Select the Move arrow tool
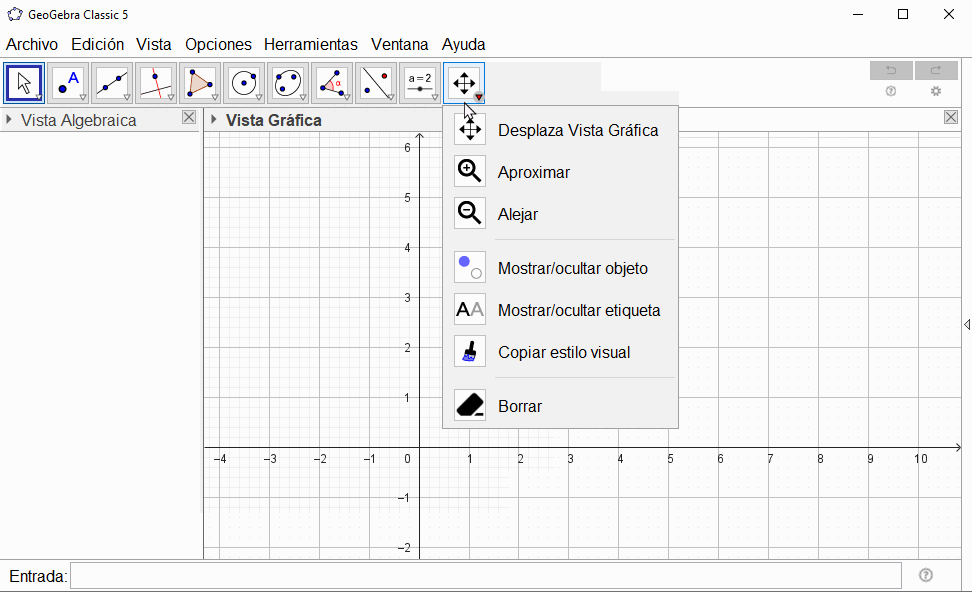The width and height of the screenshot is (972, 592). [x=24, y=83]
